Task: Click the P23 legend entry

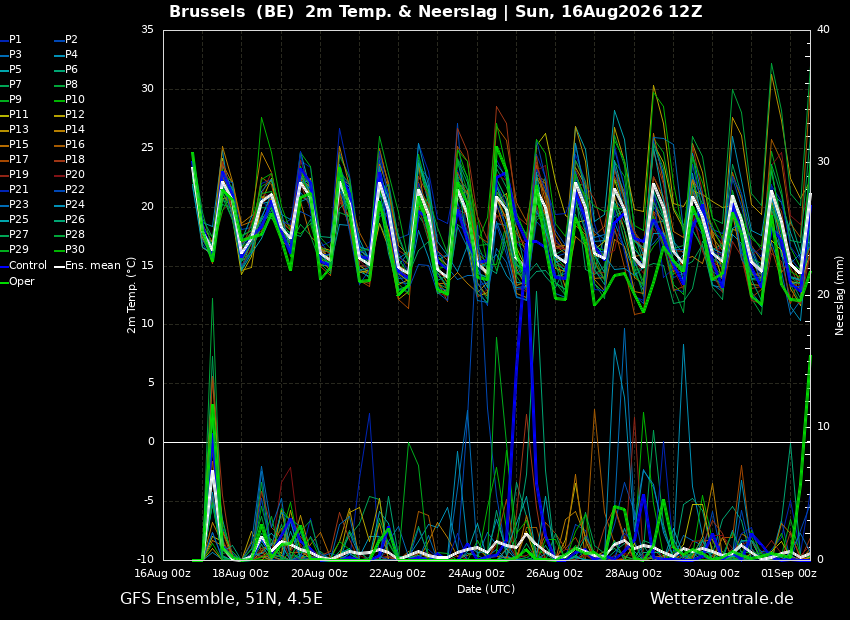Action: pyautogui.click(x=14, y=204)
